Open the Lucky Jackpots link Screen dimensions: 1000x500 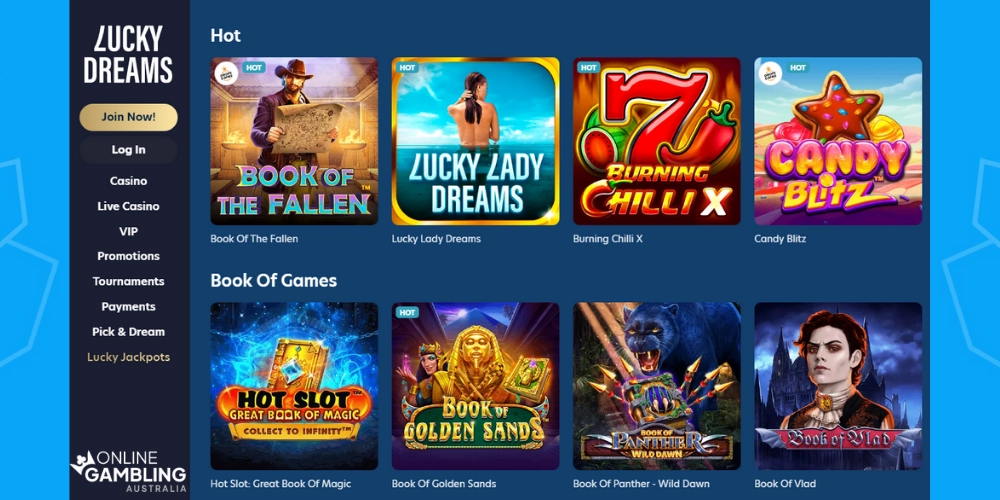[x=128, y=357]
